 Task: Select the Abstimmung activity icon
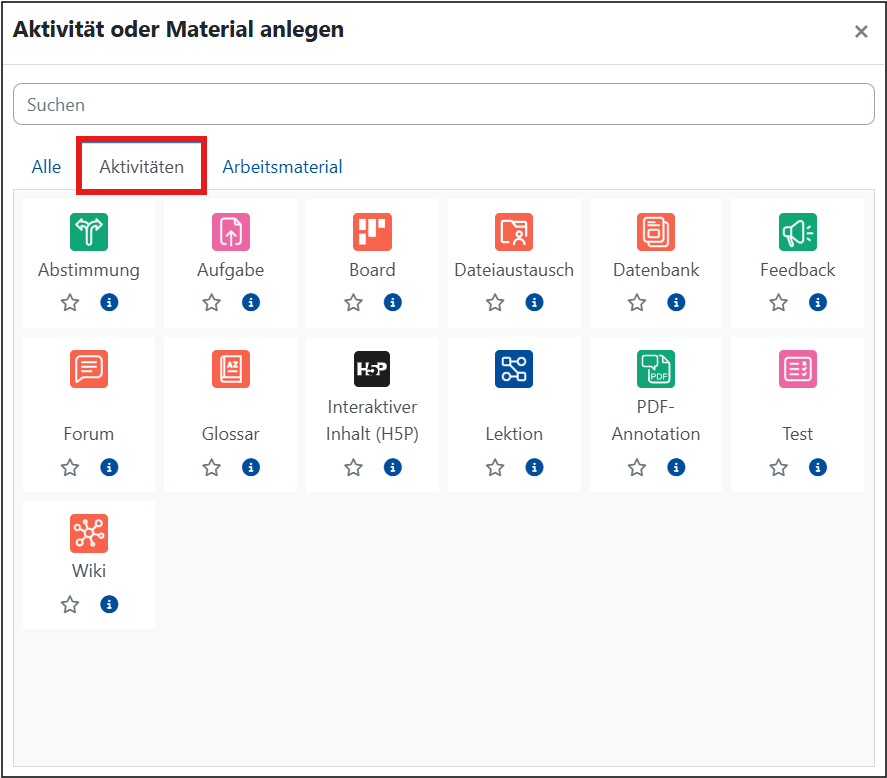click(x=89, y=232)
